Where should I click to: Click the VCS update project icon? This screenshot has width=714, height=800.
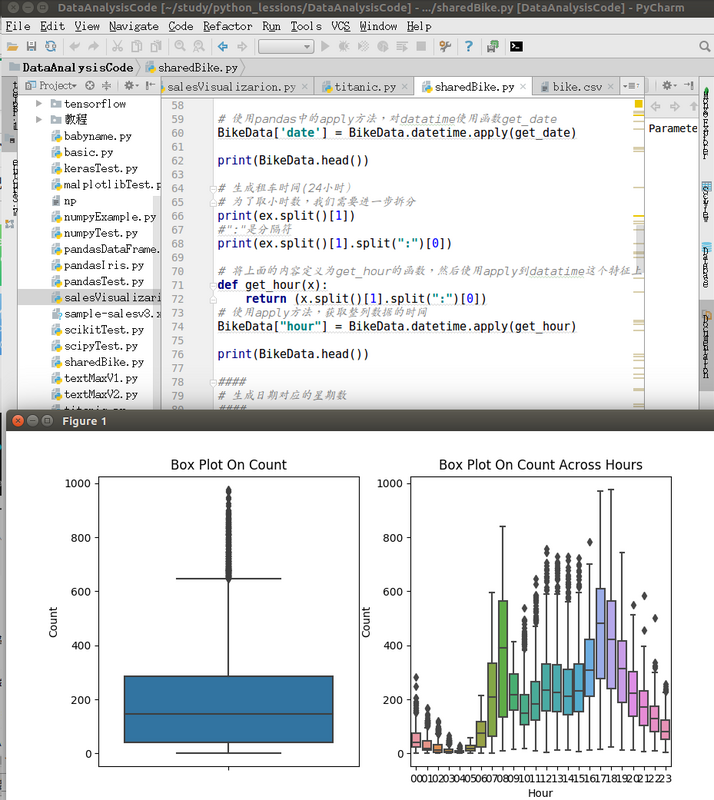[493, 46]
